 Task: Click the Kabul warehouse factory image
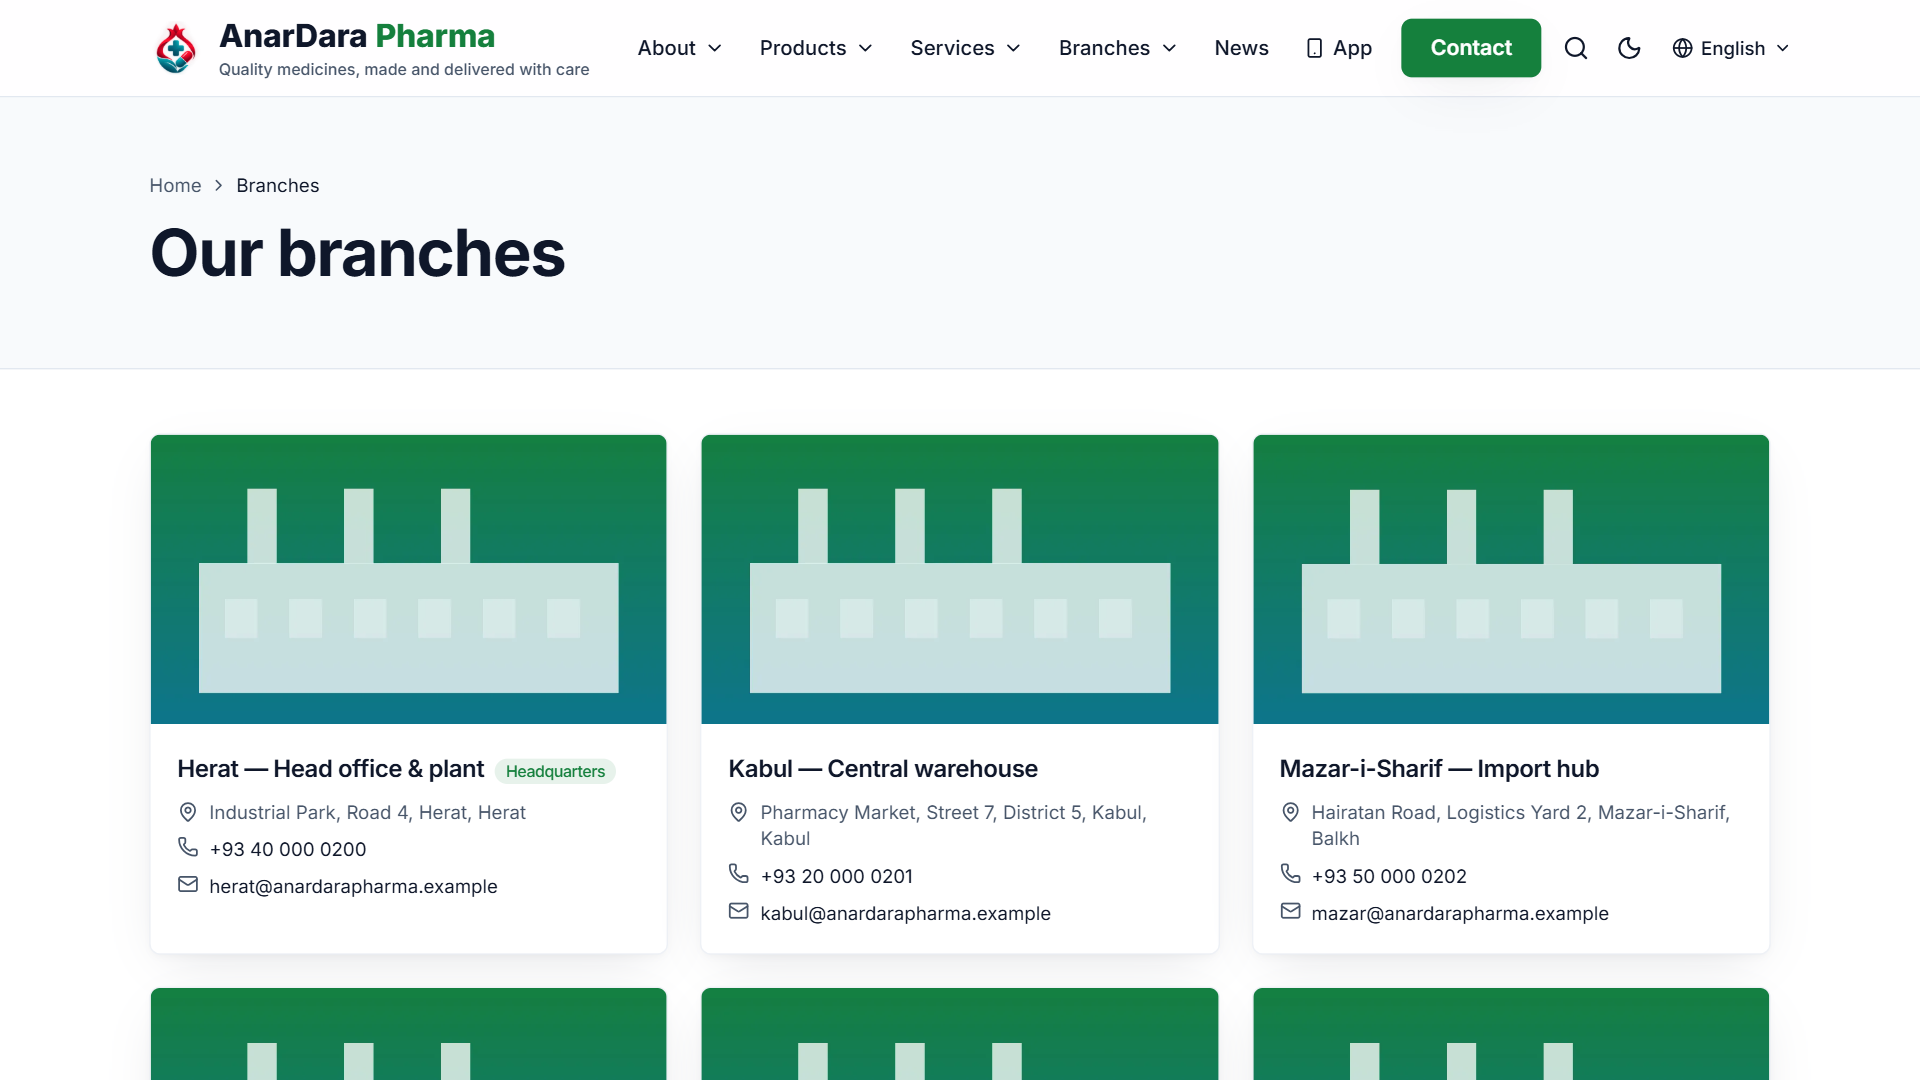960,579
